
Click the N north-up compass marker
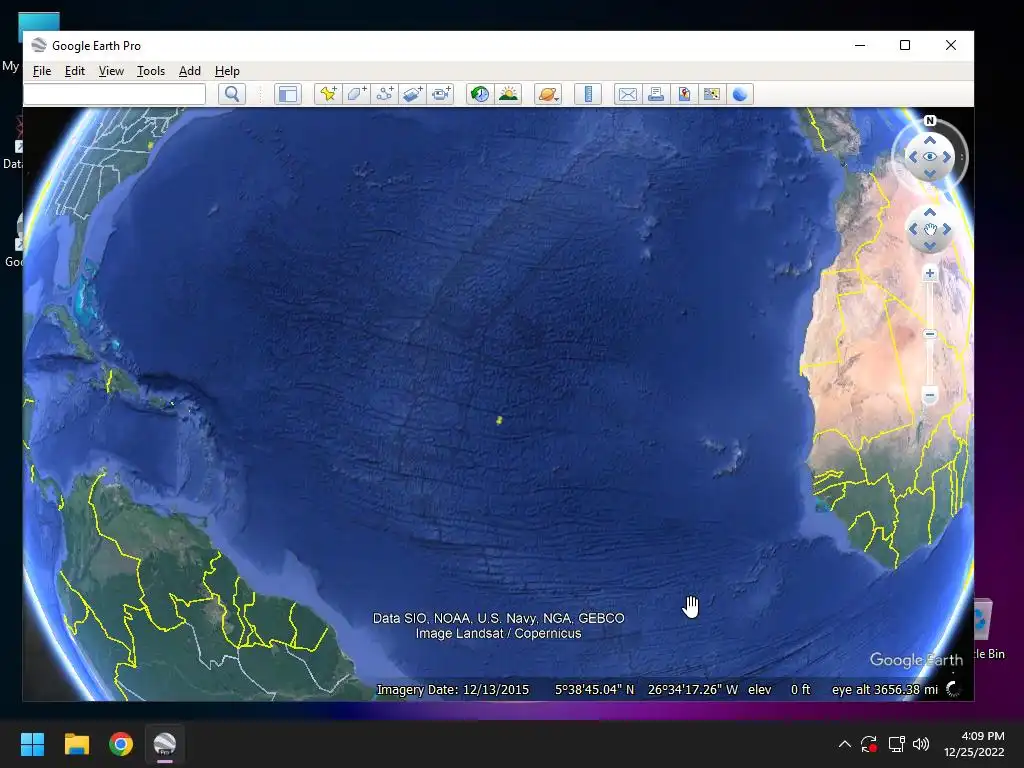(x=930, y=120)
